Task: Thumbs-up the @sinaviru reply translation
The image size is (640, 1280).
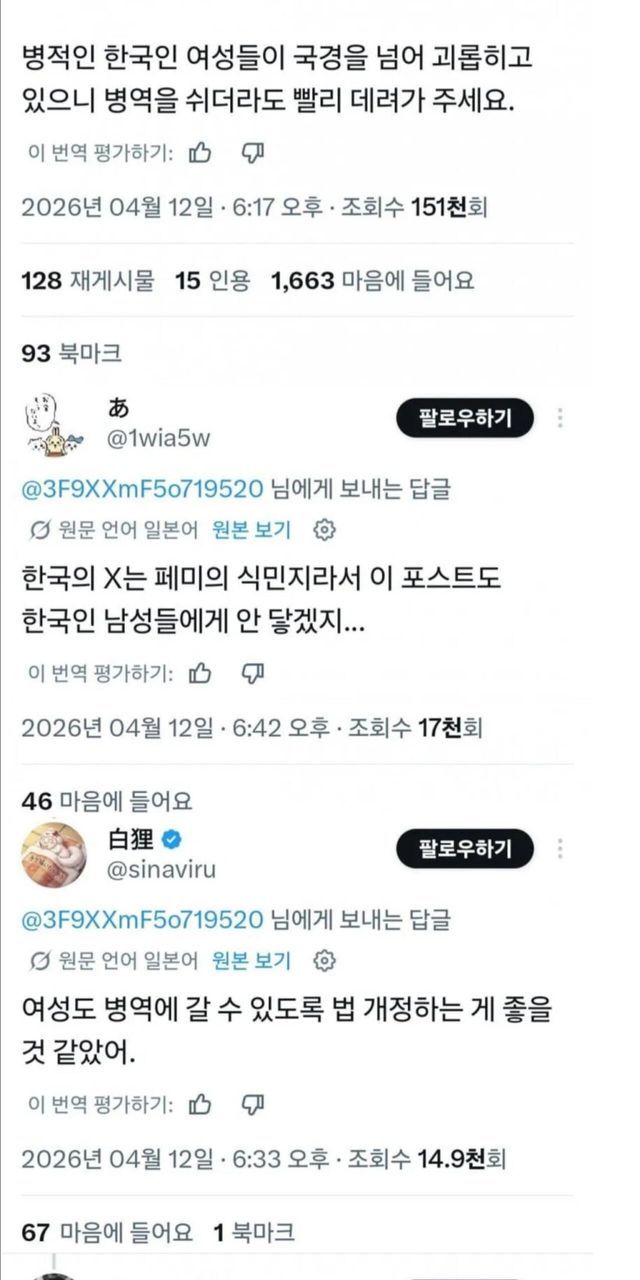Action: point(200,1105)
